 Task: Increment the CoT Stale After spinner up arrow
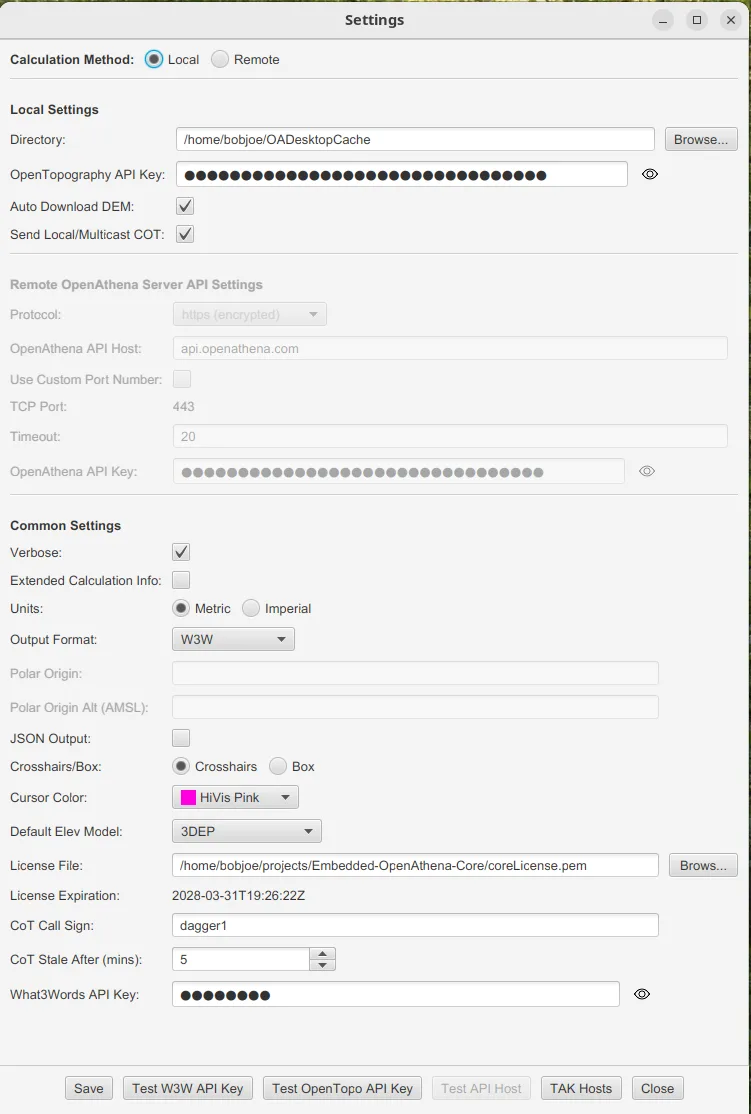tap(323, 953)
